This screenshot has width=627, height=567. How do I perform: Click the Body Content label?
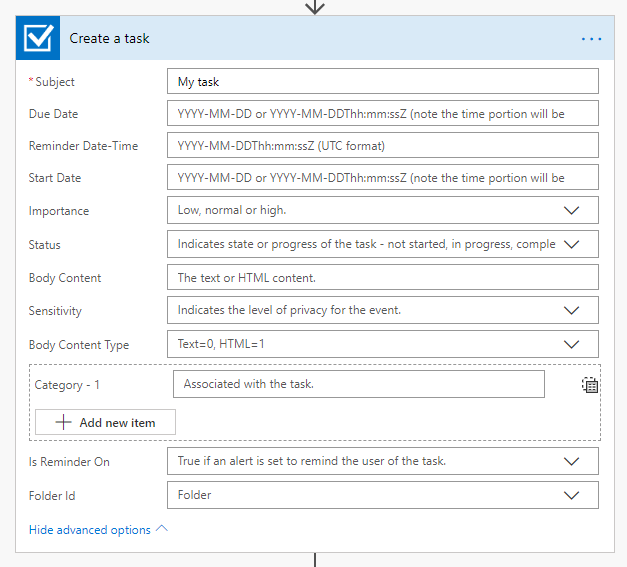(x=65, y=278)
